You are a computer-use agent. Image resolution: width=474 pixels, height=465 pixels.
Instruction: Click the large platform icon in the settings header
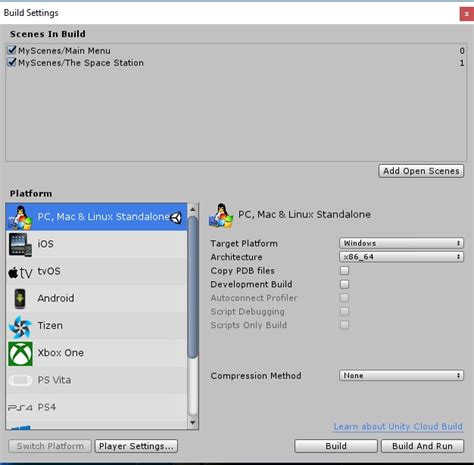tap(221, 216)
